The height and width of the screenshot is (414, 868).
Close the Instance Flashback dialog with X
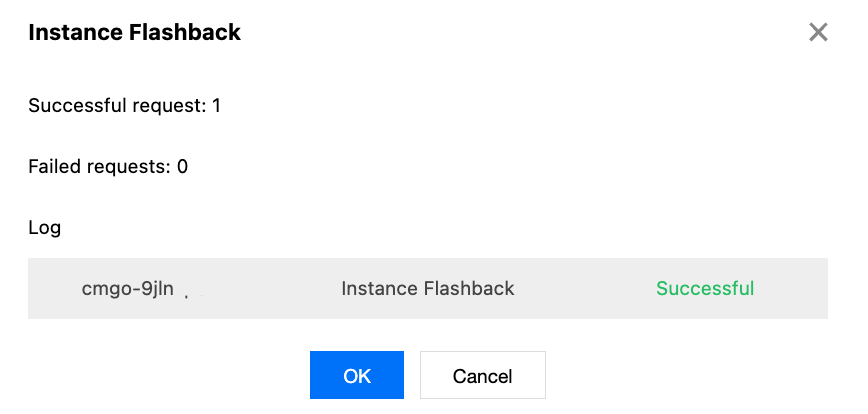point(818,33)
